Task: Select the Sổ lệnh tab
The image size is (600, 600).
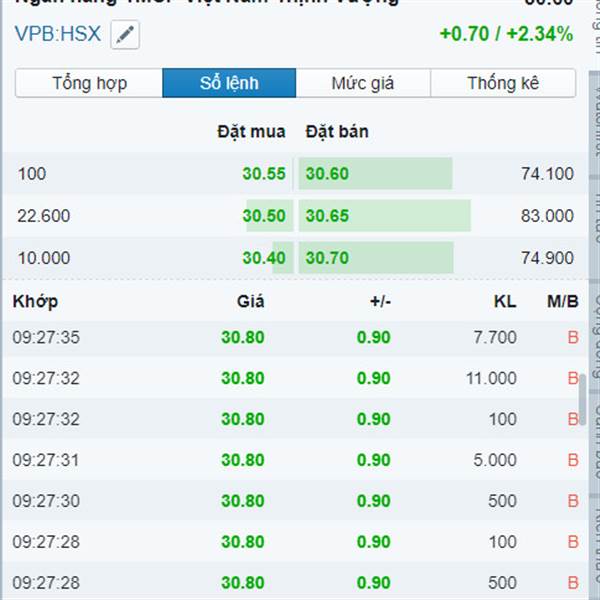Action: pyautogui.click(x=229, y=83)
